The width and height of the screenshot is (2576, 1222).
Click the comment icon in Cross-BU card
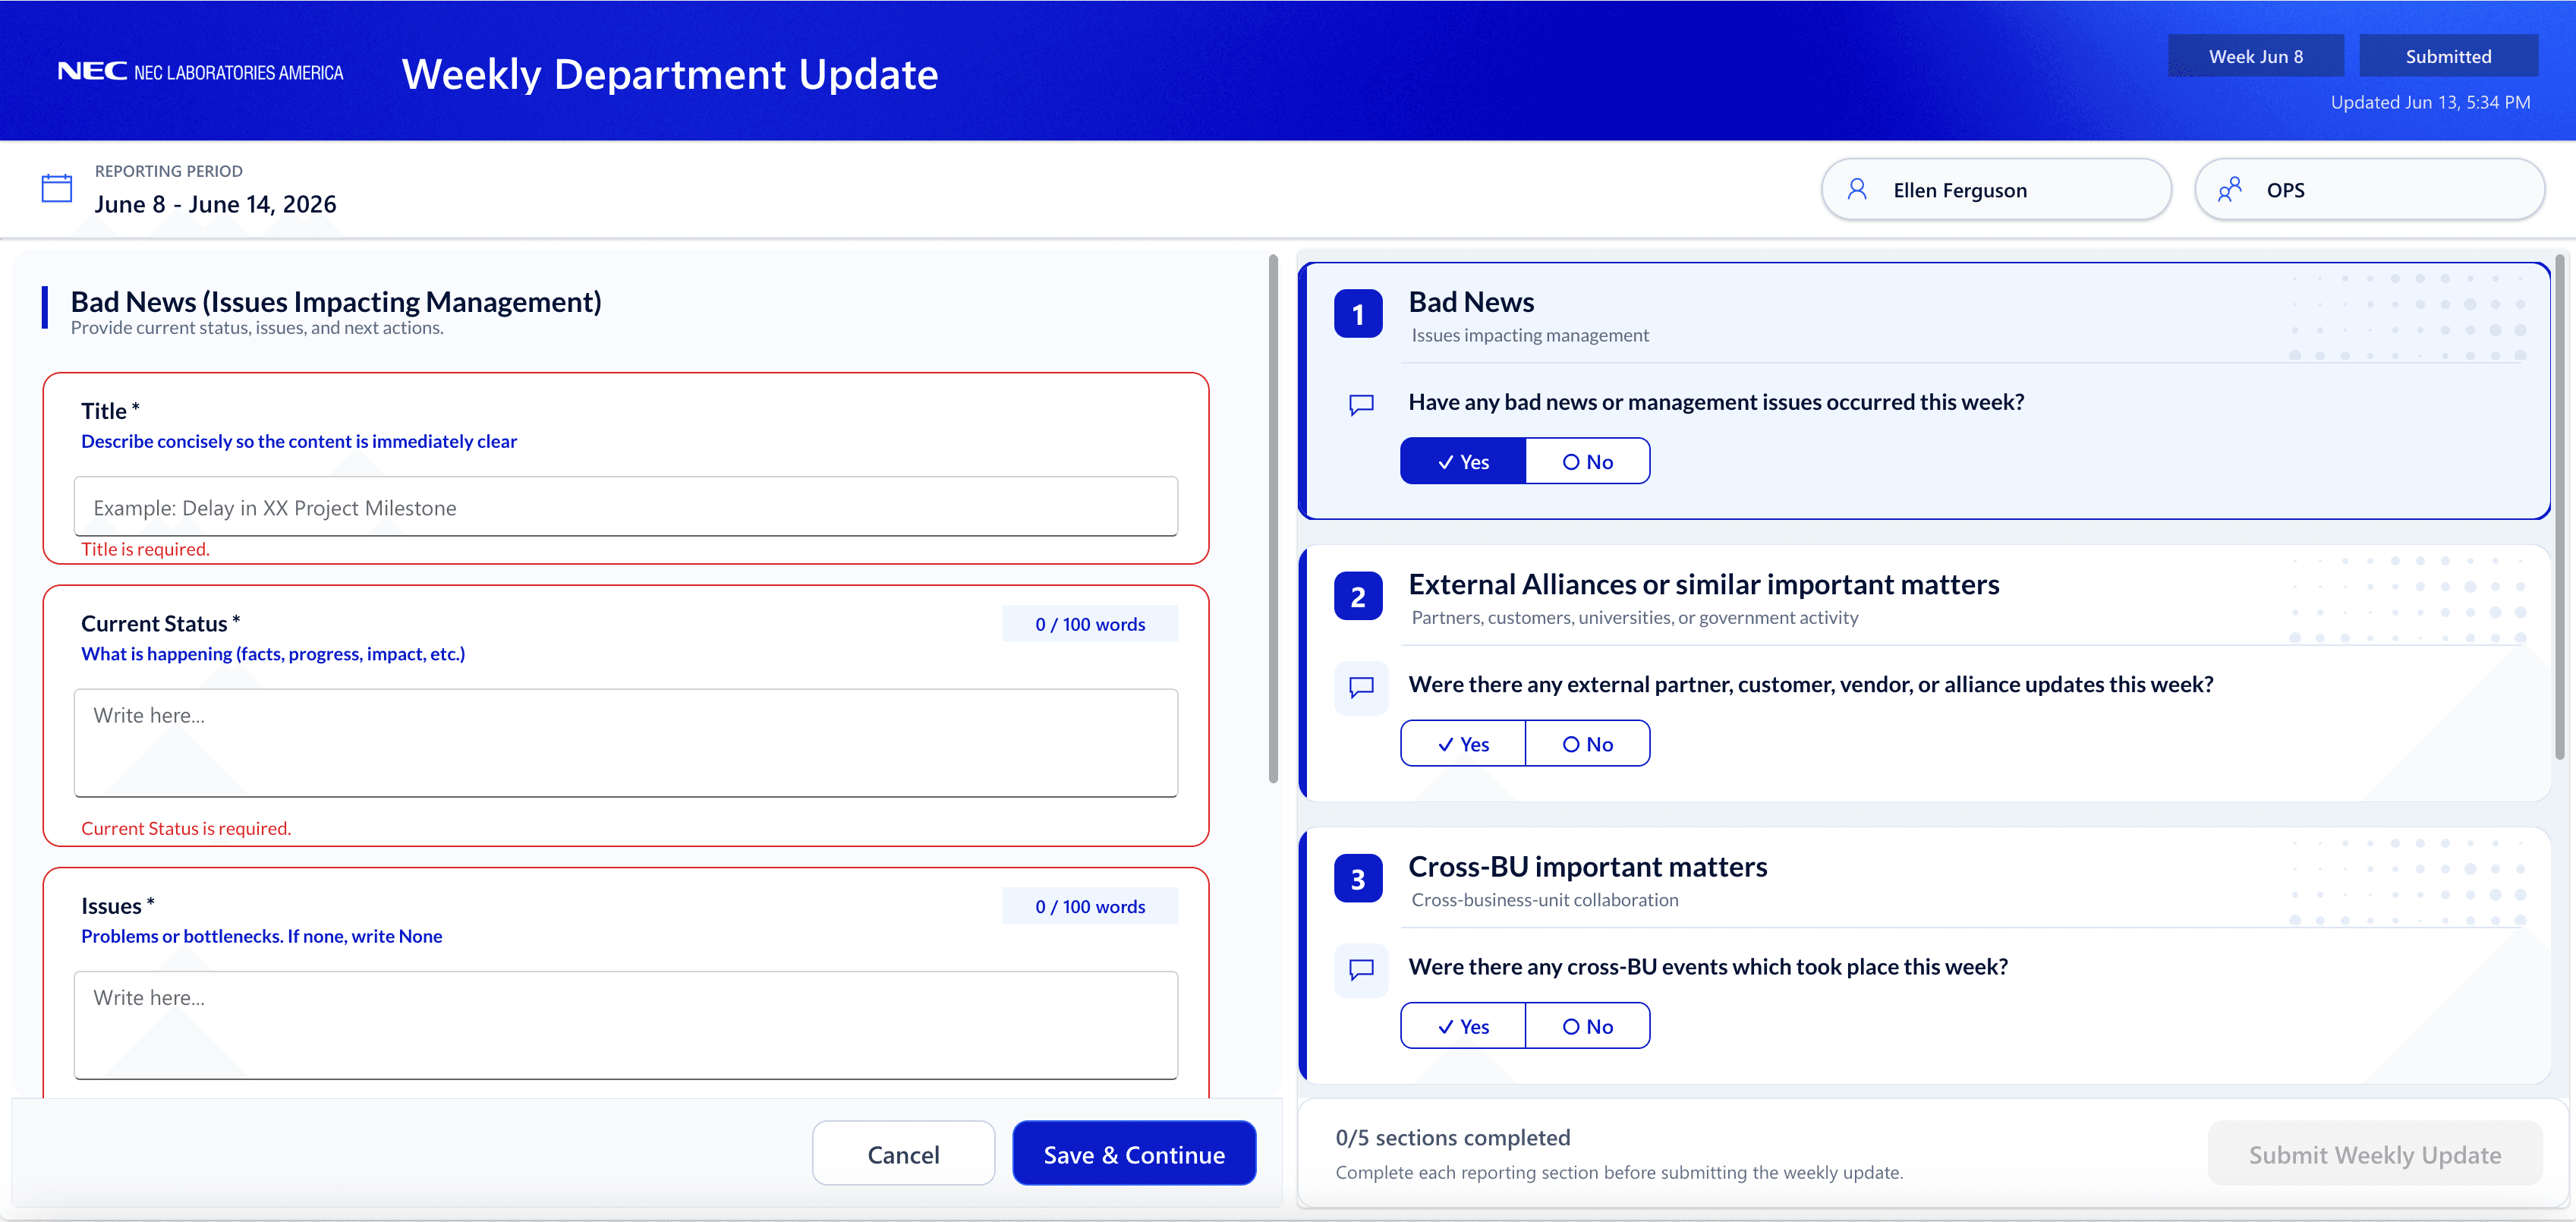(1361, 969)
